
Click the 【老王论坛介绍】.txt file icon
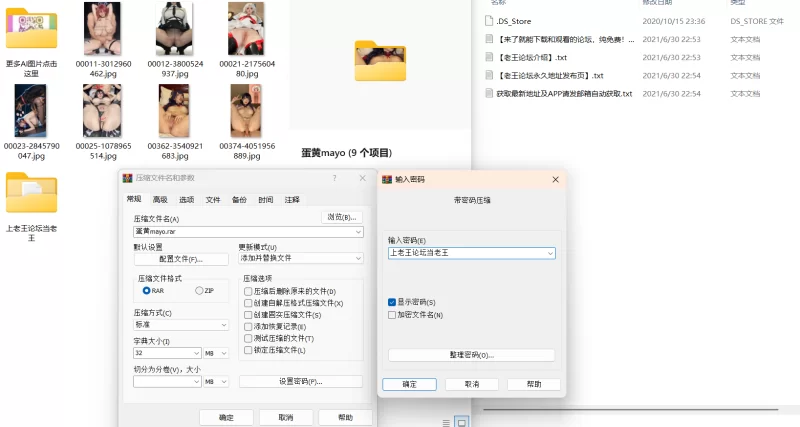(x=490, y=57)
